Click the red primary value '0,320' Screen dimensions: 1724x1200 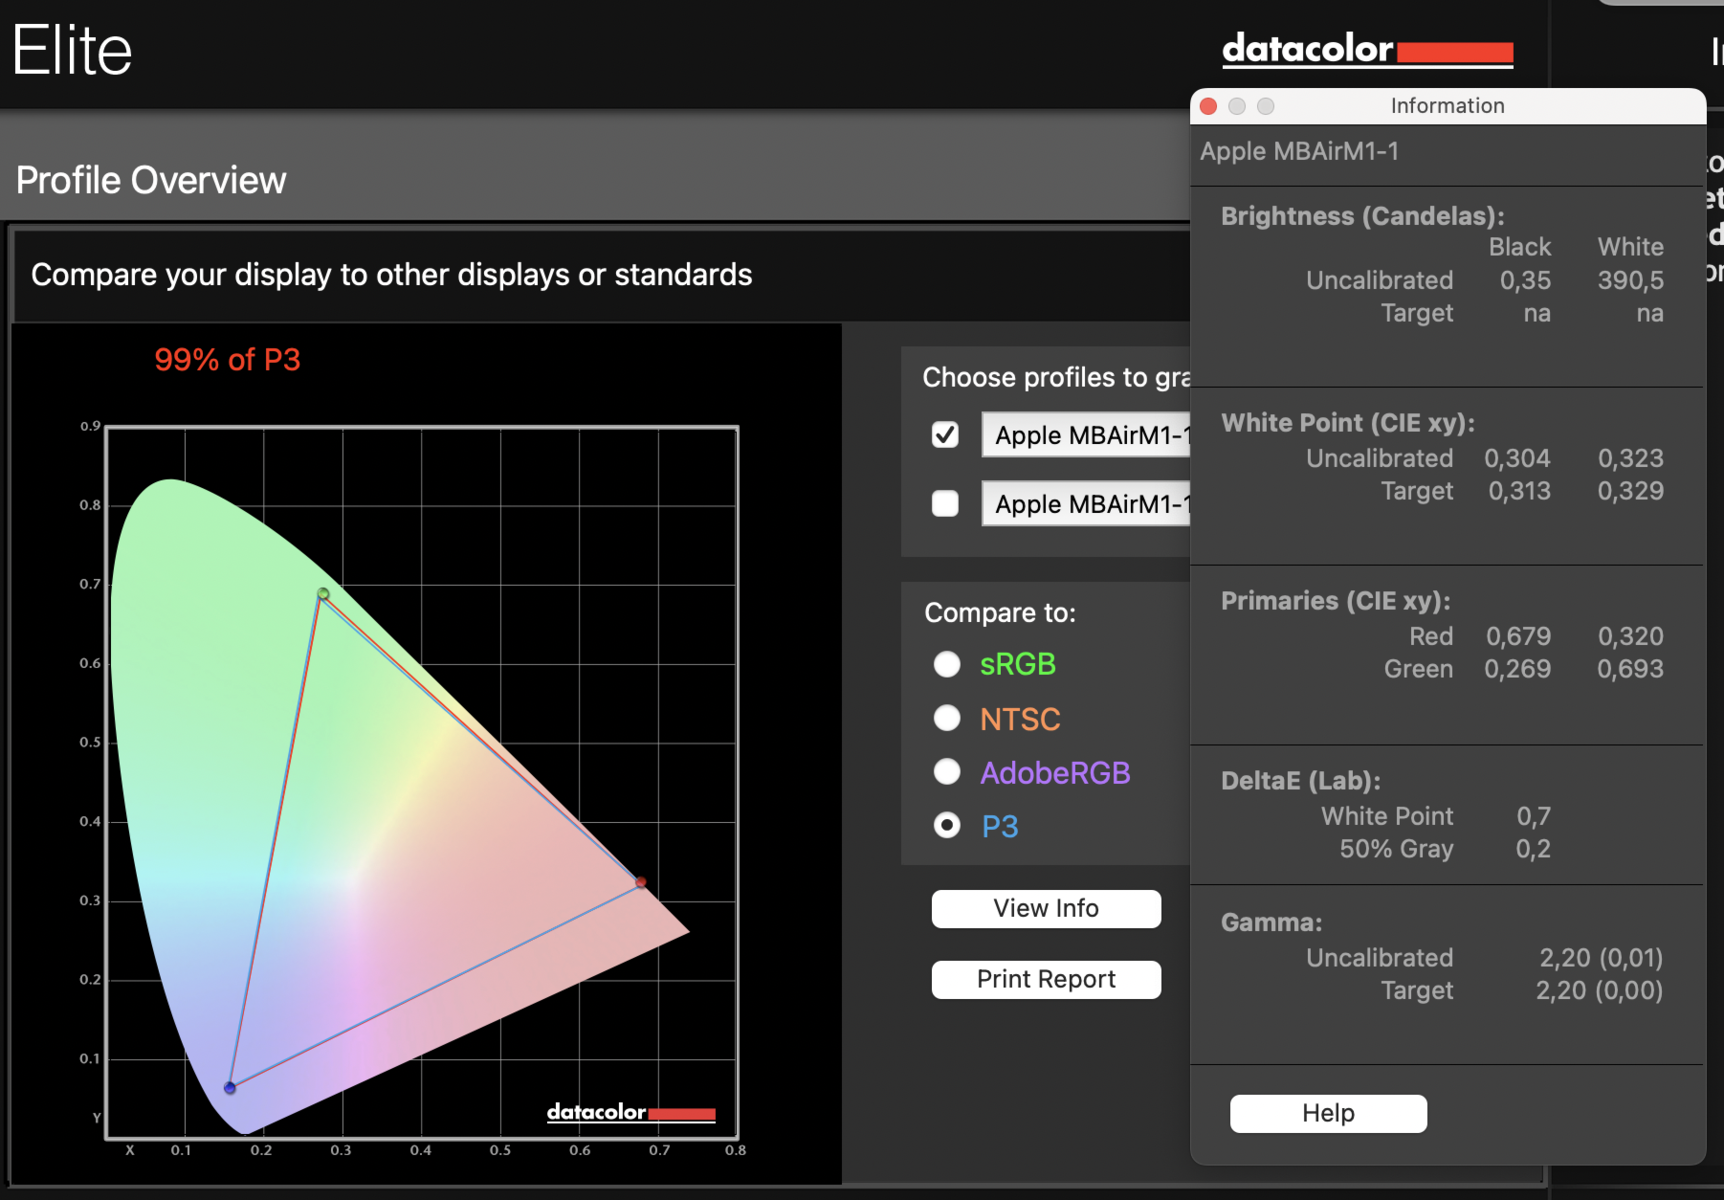[x=1630, y=636]
